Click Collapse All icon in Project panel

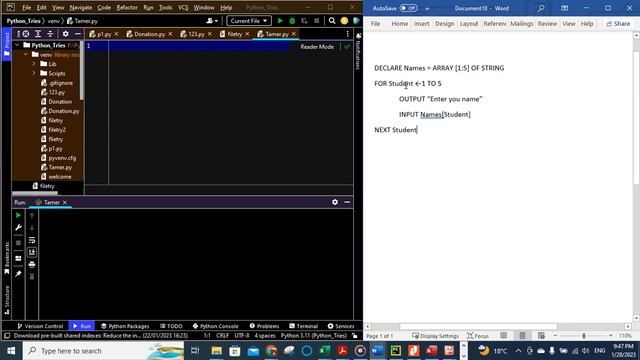[x=50, y=34]
